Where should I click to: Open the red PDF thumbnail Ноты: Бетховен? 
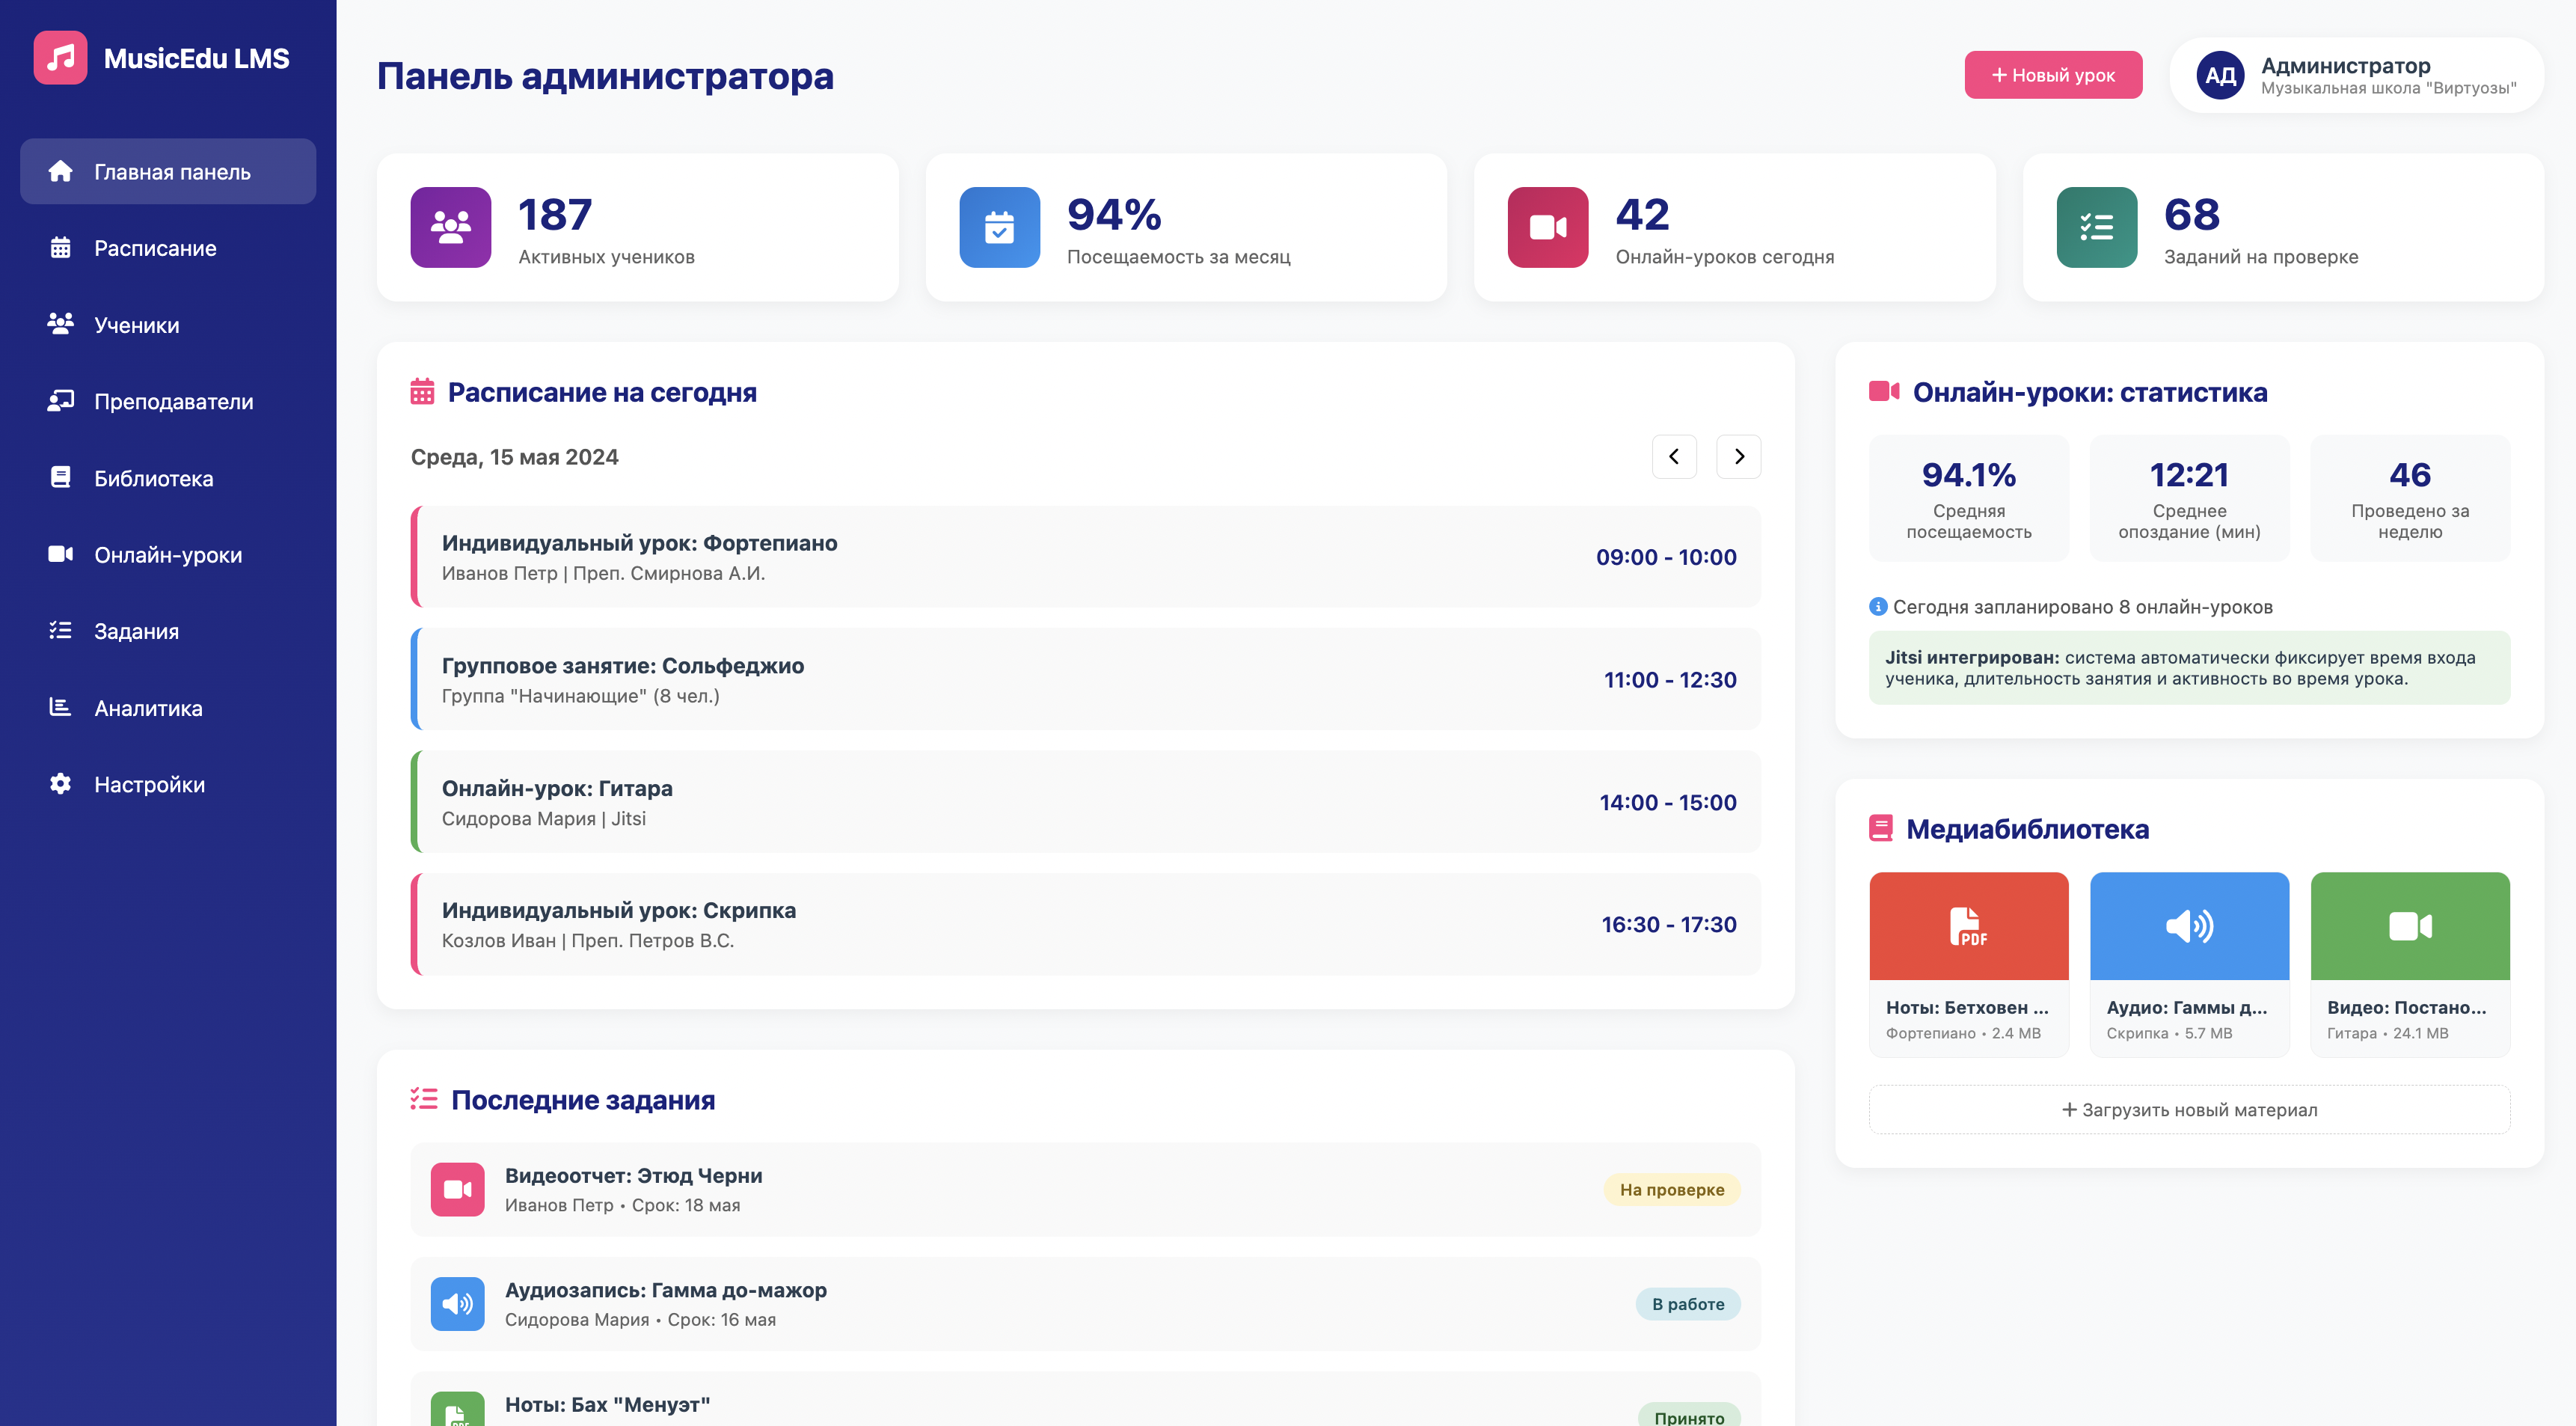click(x=1969, y=926)
